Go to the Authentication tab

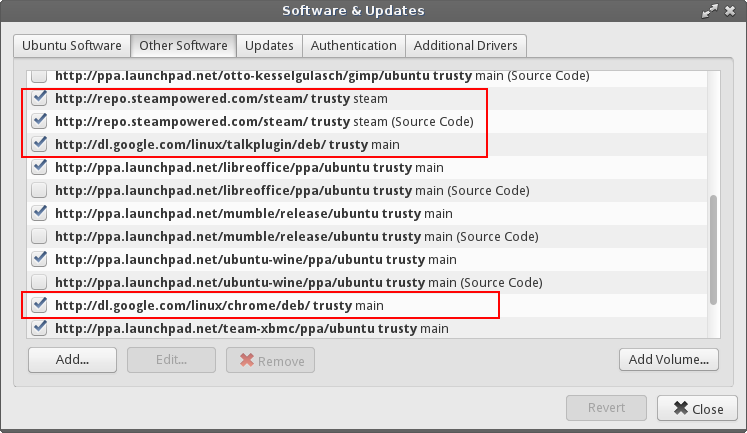pos(353,46)
